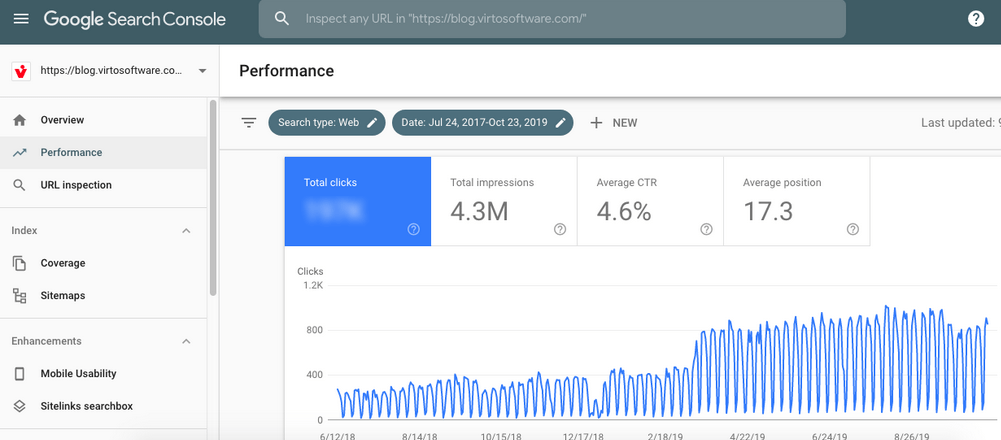The width and height of the screenshot is (1001, 440).
Task: Click help icon on Average position card
Action: (x=853, y=229)
